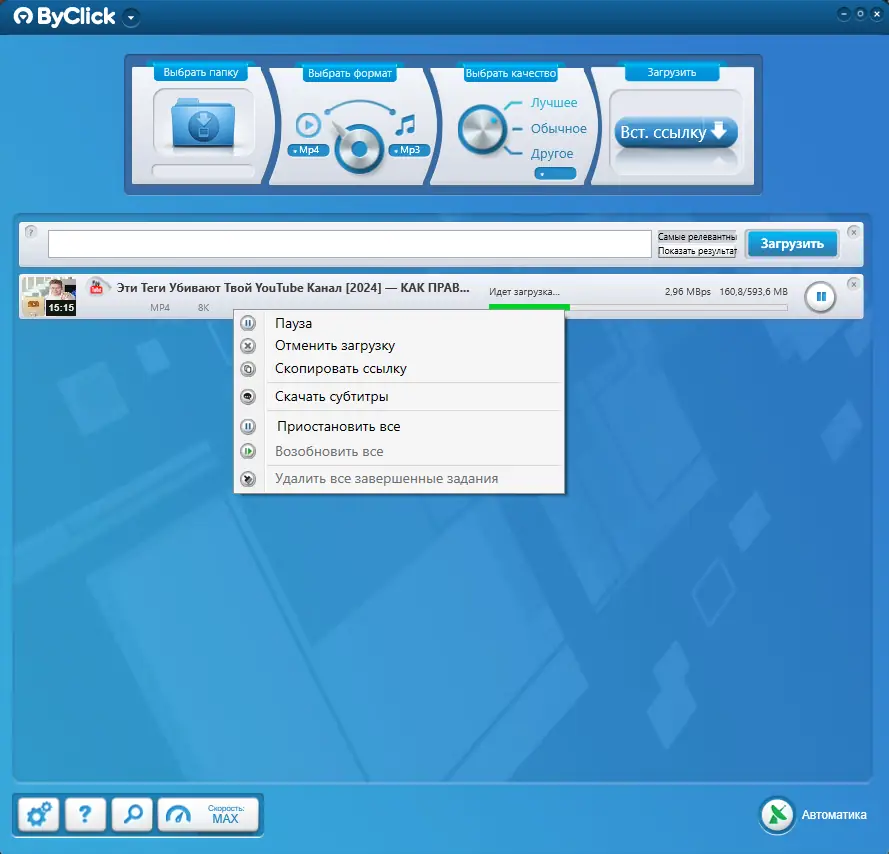This screenshot has height=854, width=889.
Task: Click the download folder icon
Action: (x=203, y=123)
